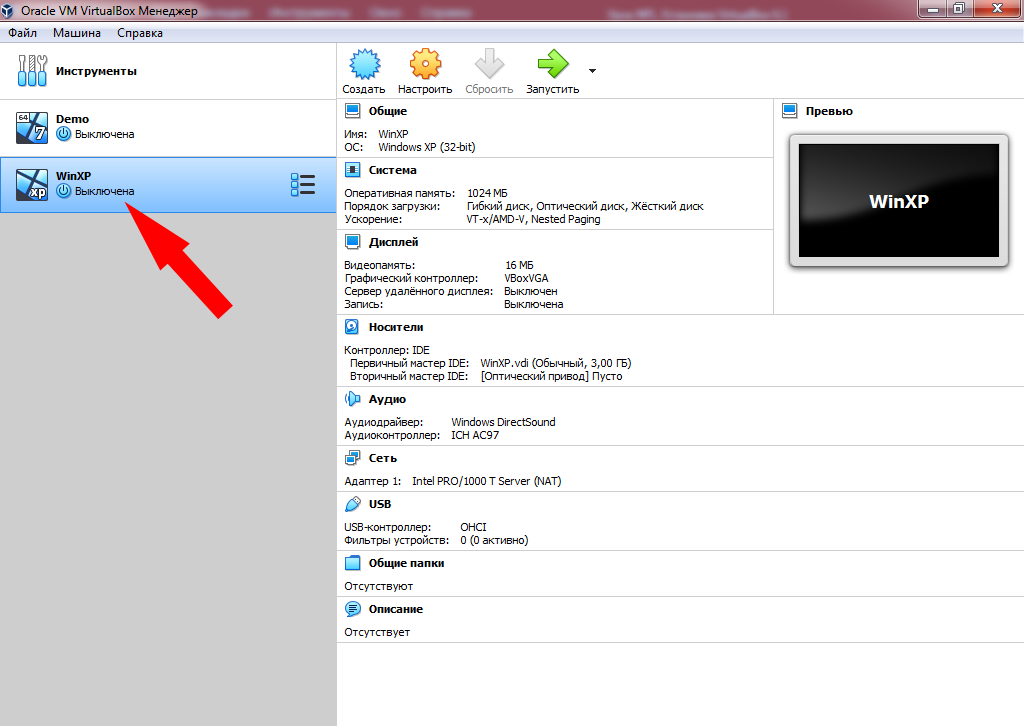This screenshot has width=1024, height=726.
Task: Click the Demo power state icon
Action: [63, 134]
